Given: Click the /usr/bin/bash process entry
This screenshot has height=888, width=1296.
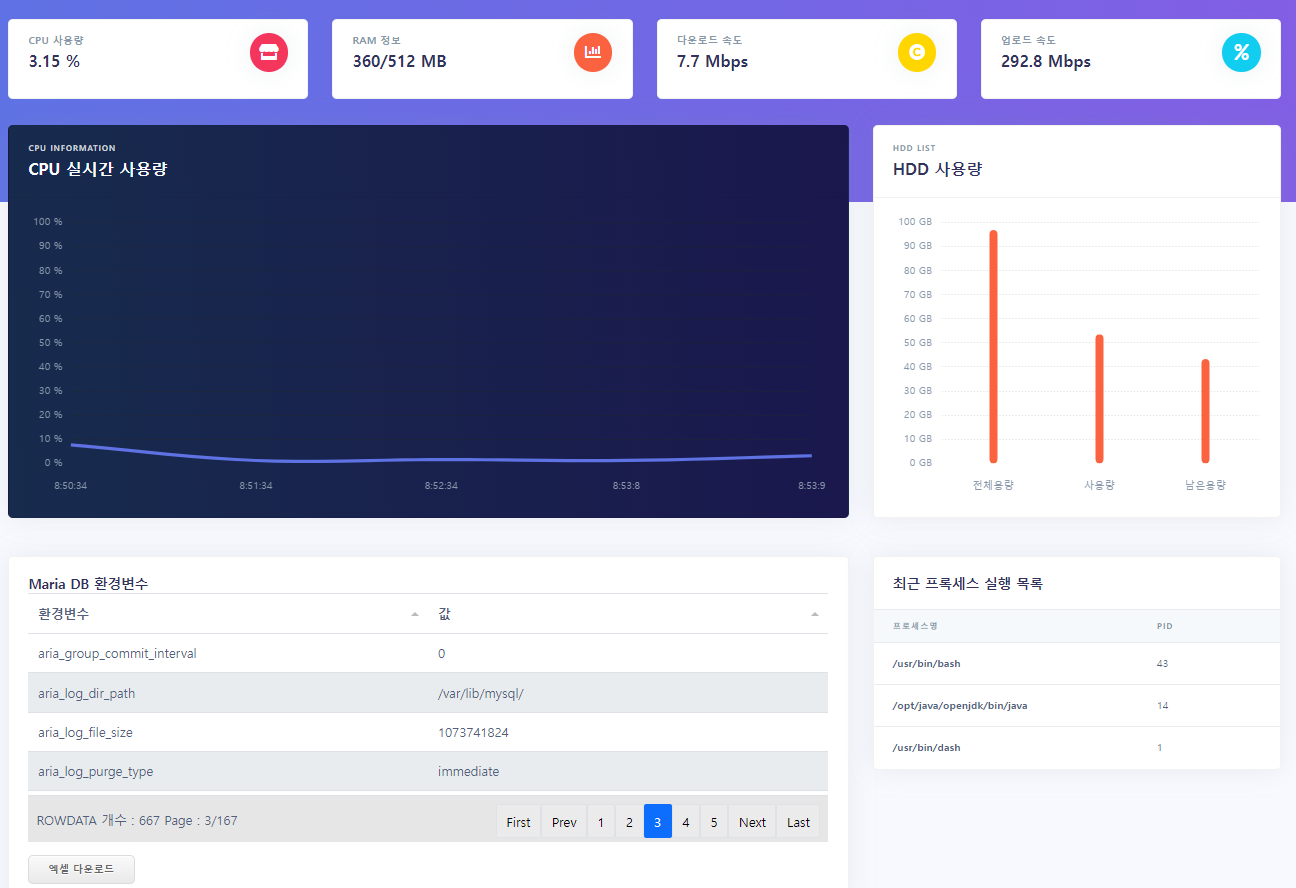Looking at the screenshot, I should [916, 663].
